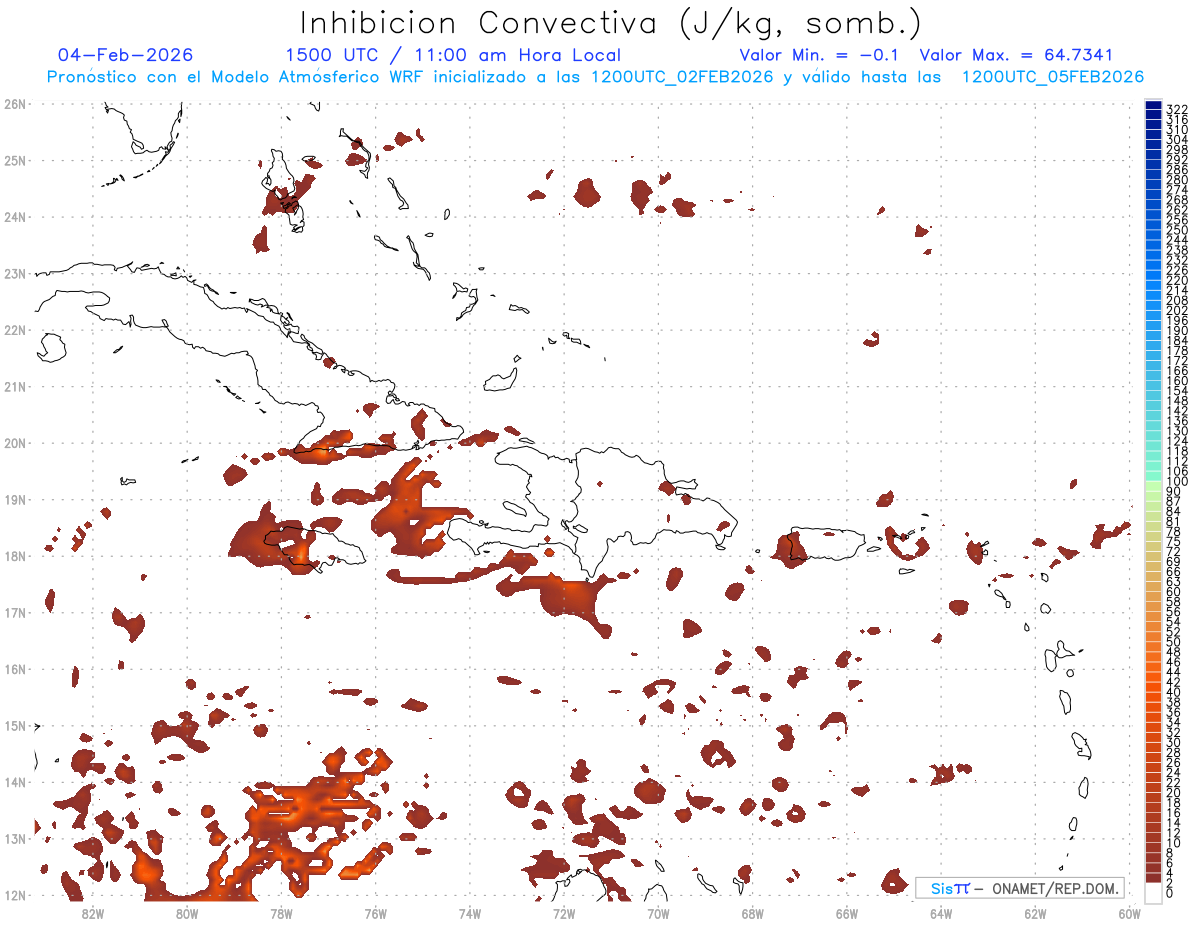Select the date text '04-Feb-2026'

coord(126,55)
